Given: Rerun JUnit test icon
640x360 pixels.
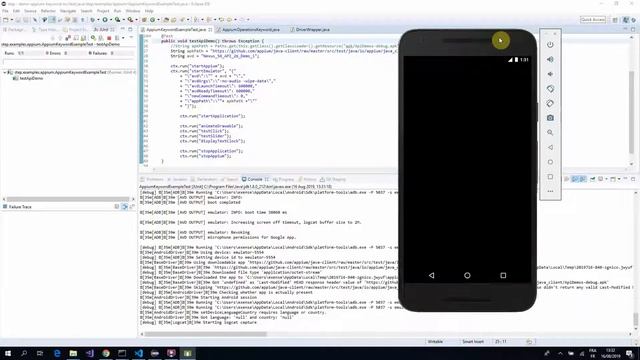Looking at the screenshot, I should pyautogui.click(x=93, y=38).
